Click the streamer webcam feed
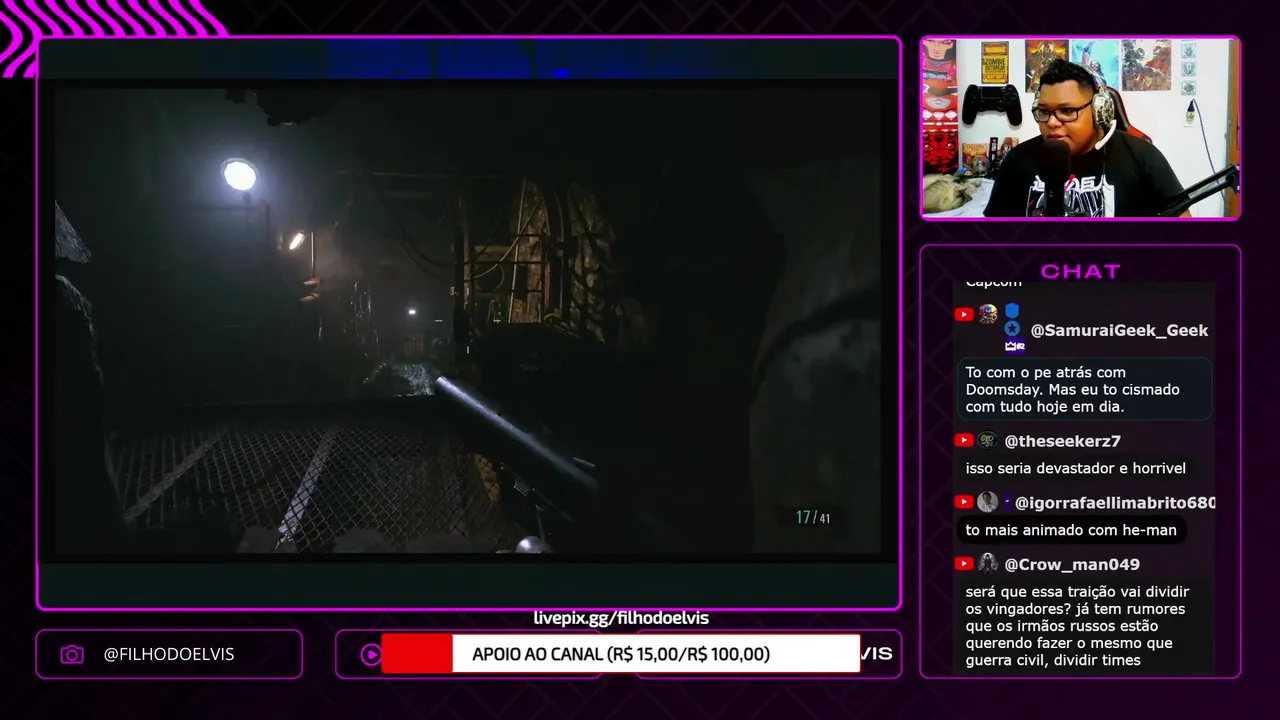 coord(1080,129)
